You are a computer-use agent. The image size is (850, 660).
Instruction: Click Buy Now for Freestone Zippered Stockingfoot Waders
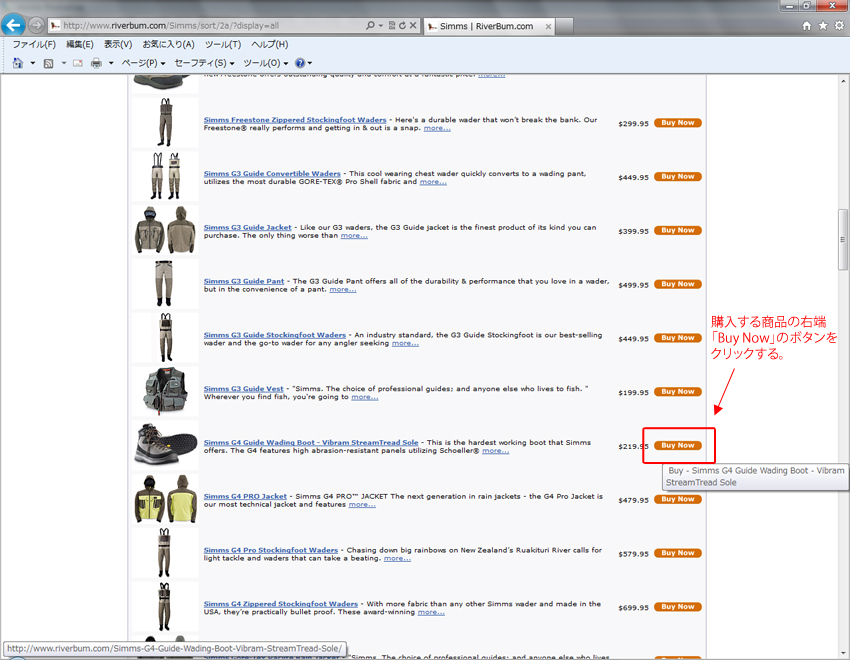[x=678, y=123]
